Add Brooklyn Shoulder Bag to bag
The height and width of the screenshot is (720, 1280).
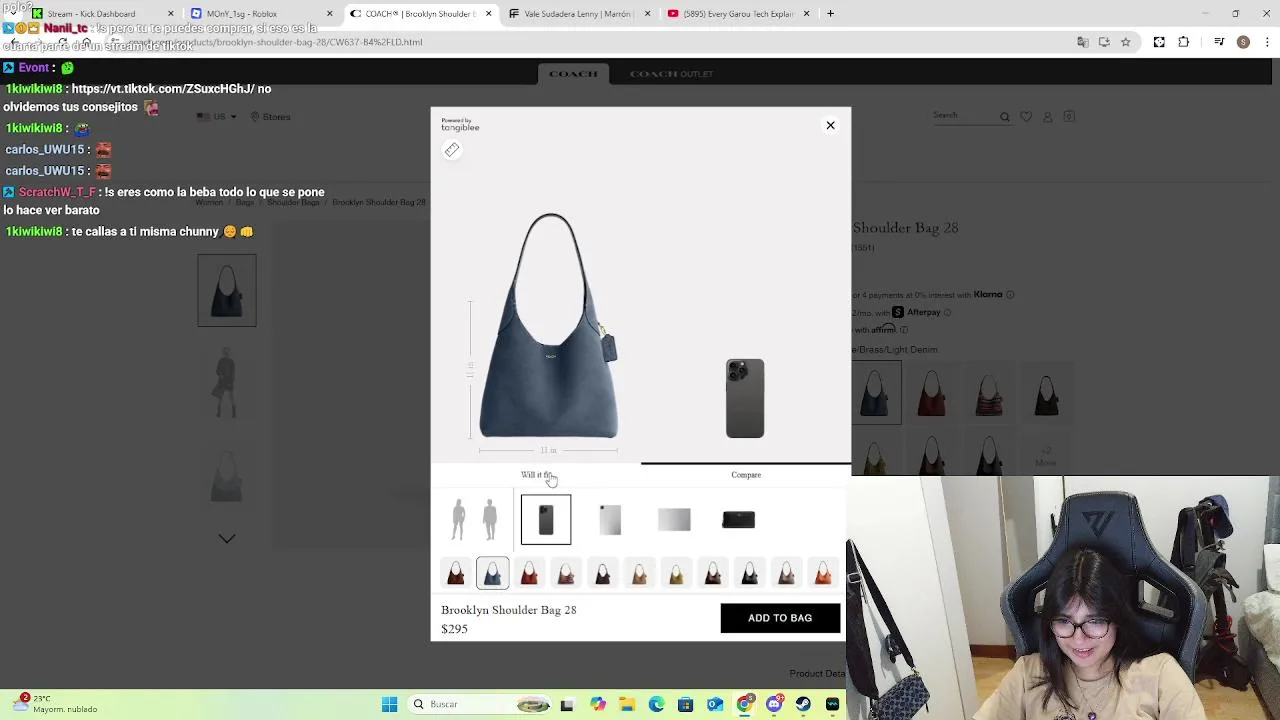point(780,618)
